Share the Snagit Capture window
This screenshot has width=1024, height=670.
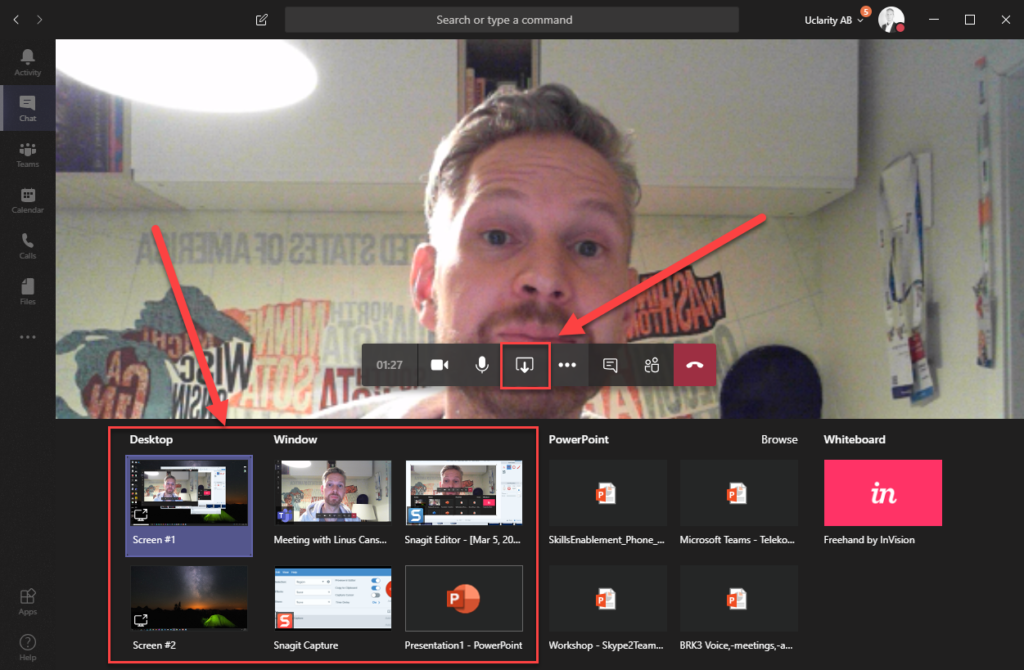[332, 609]
